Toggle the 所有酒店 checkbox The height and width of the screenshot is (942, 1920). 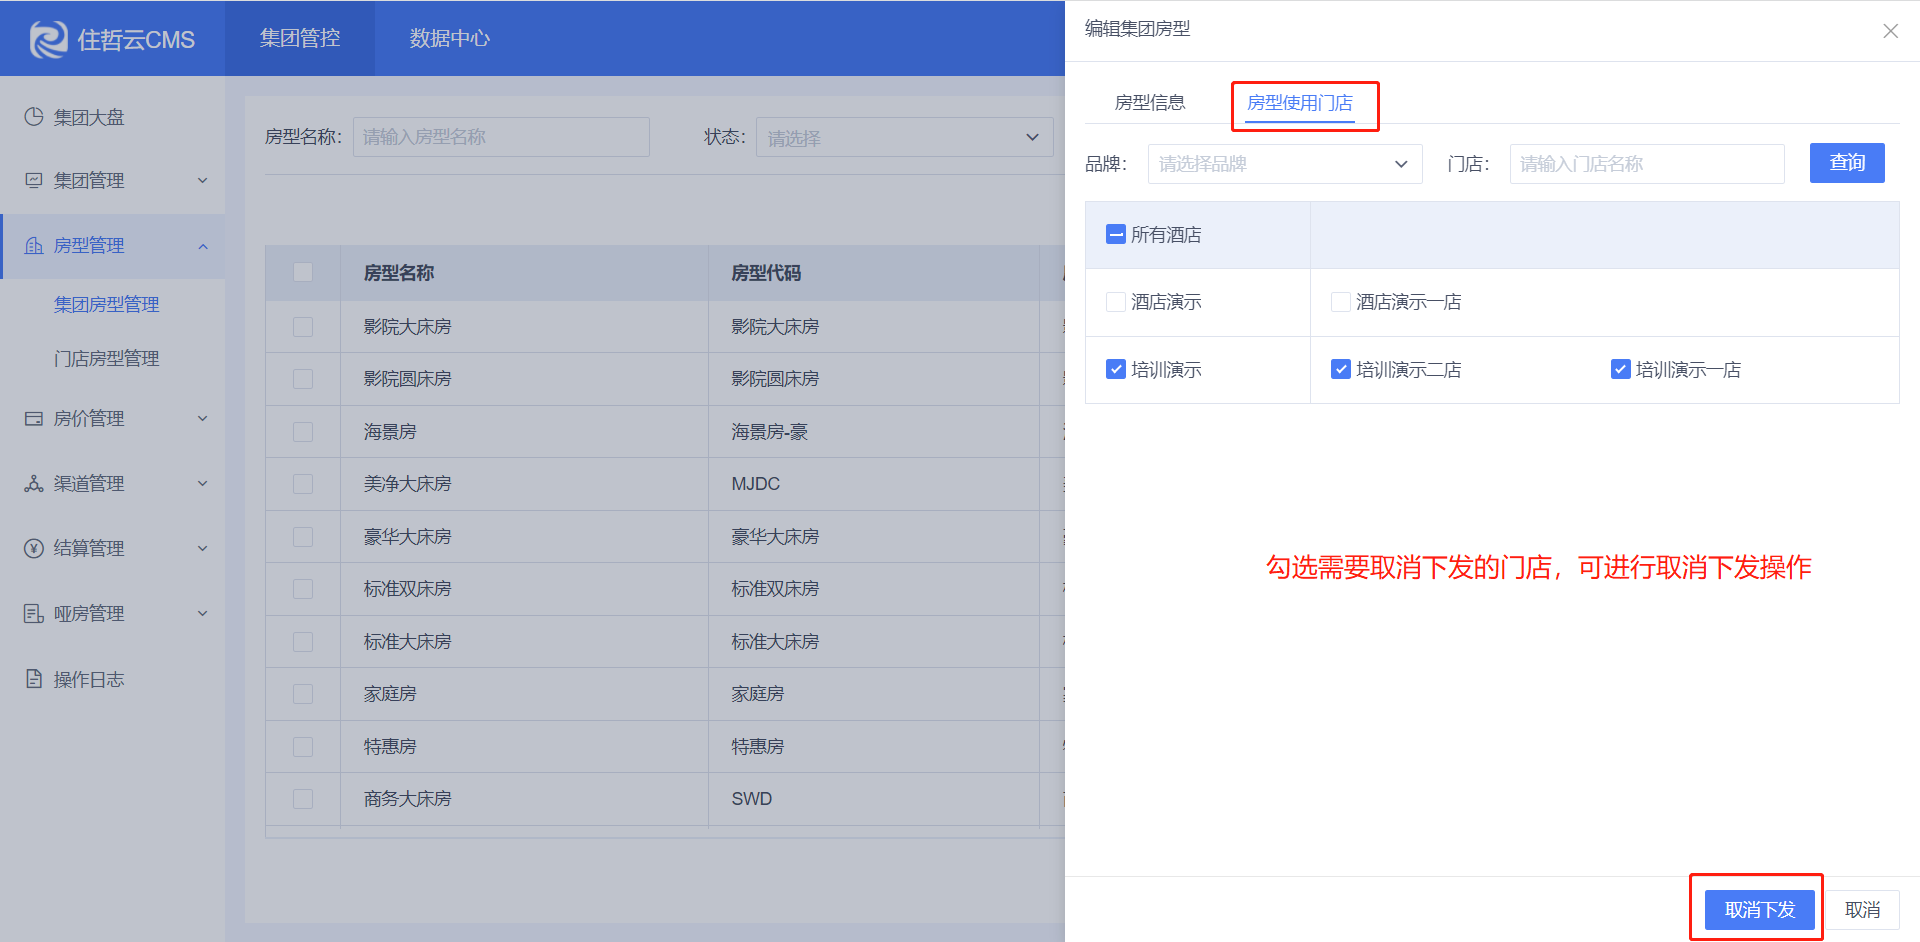[1116, 235]
